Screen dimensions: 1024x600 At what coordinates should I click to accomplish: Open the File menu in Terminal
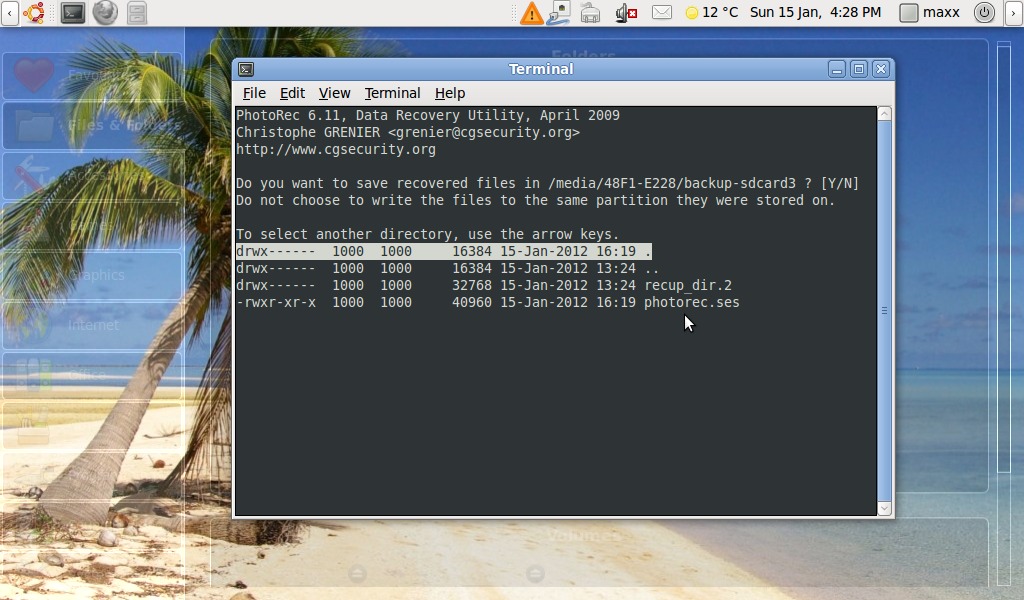(x=254, y=93)
